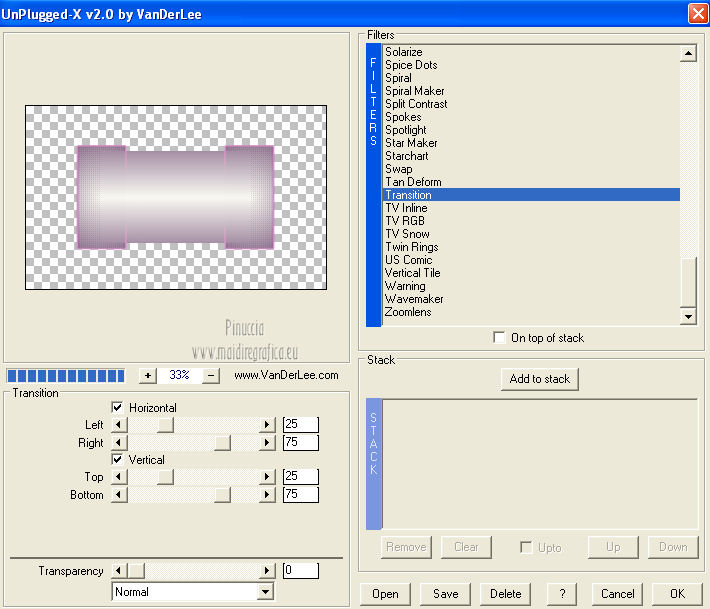Viewport: 710px width, 609px height.
Task: Uncheck the Horizontal checkbox
Action: [117, 407]
